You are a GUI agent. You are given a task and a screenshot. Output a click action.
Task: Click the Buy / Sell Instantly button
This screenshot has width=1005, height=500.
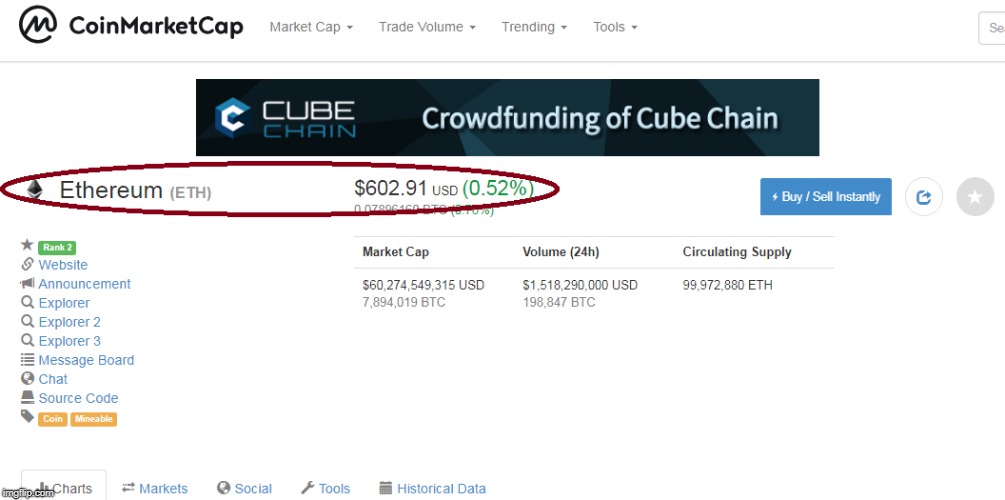click(826, 197)
